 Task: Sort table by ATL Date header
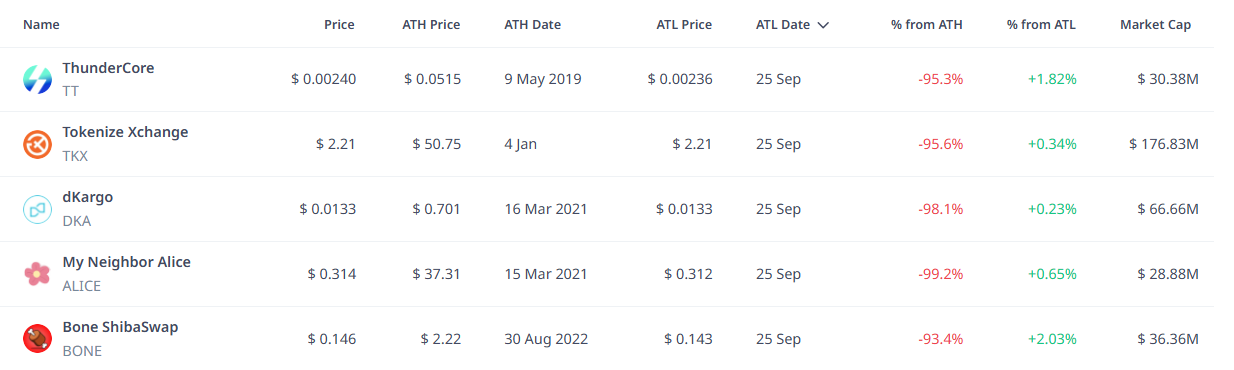(x=783, y=25)
